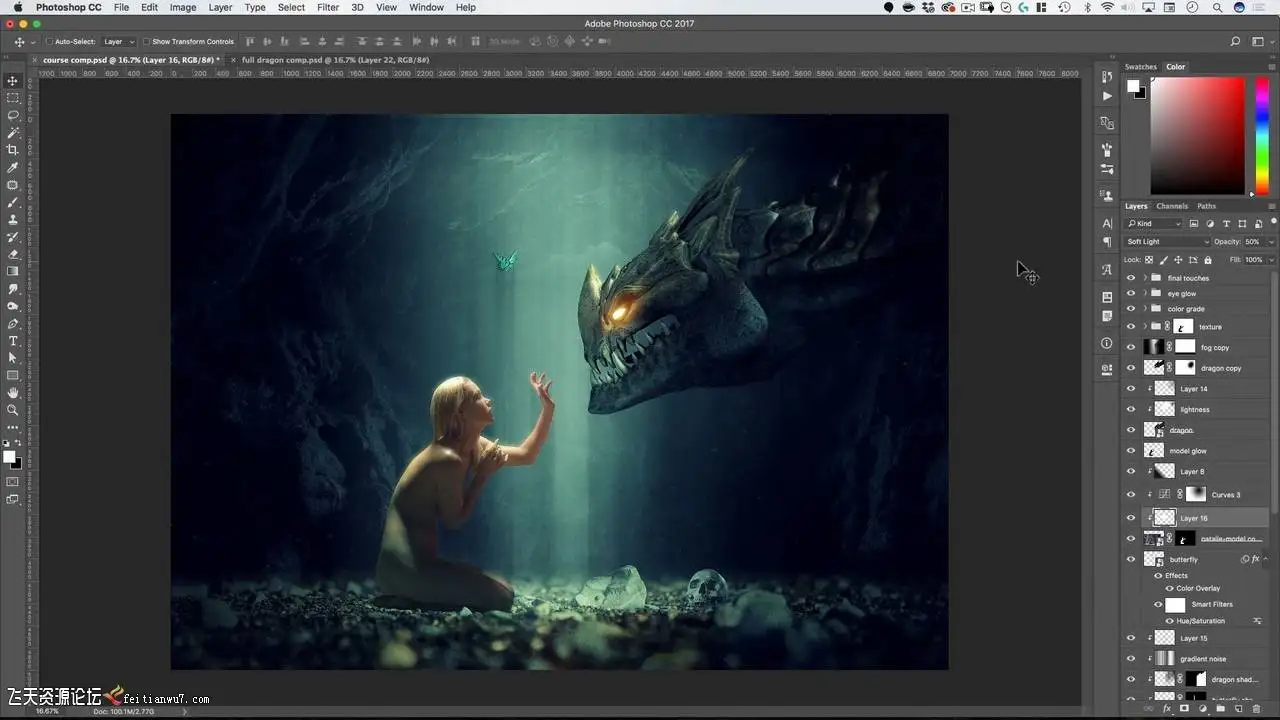Select the Magic Wand tool

(13, 132)
